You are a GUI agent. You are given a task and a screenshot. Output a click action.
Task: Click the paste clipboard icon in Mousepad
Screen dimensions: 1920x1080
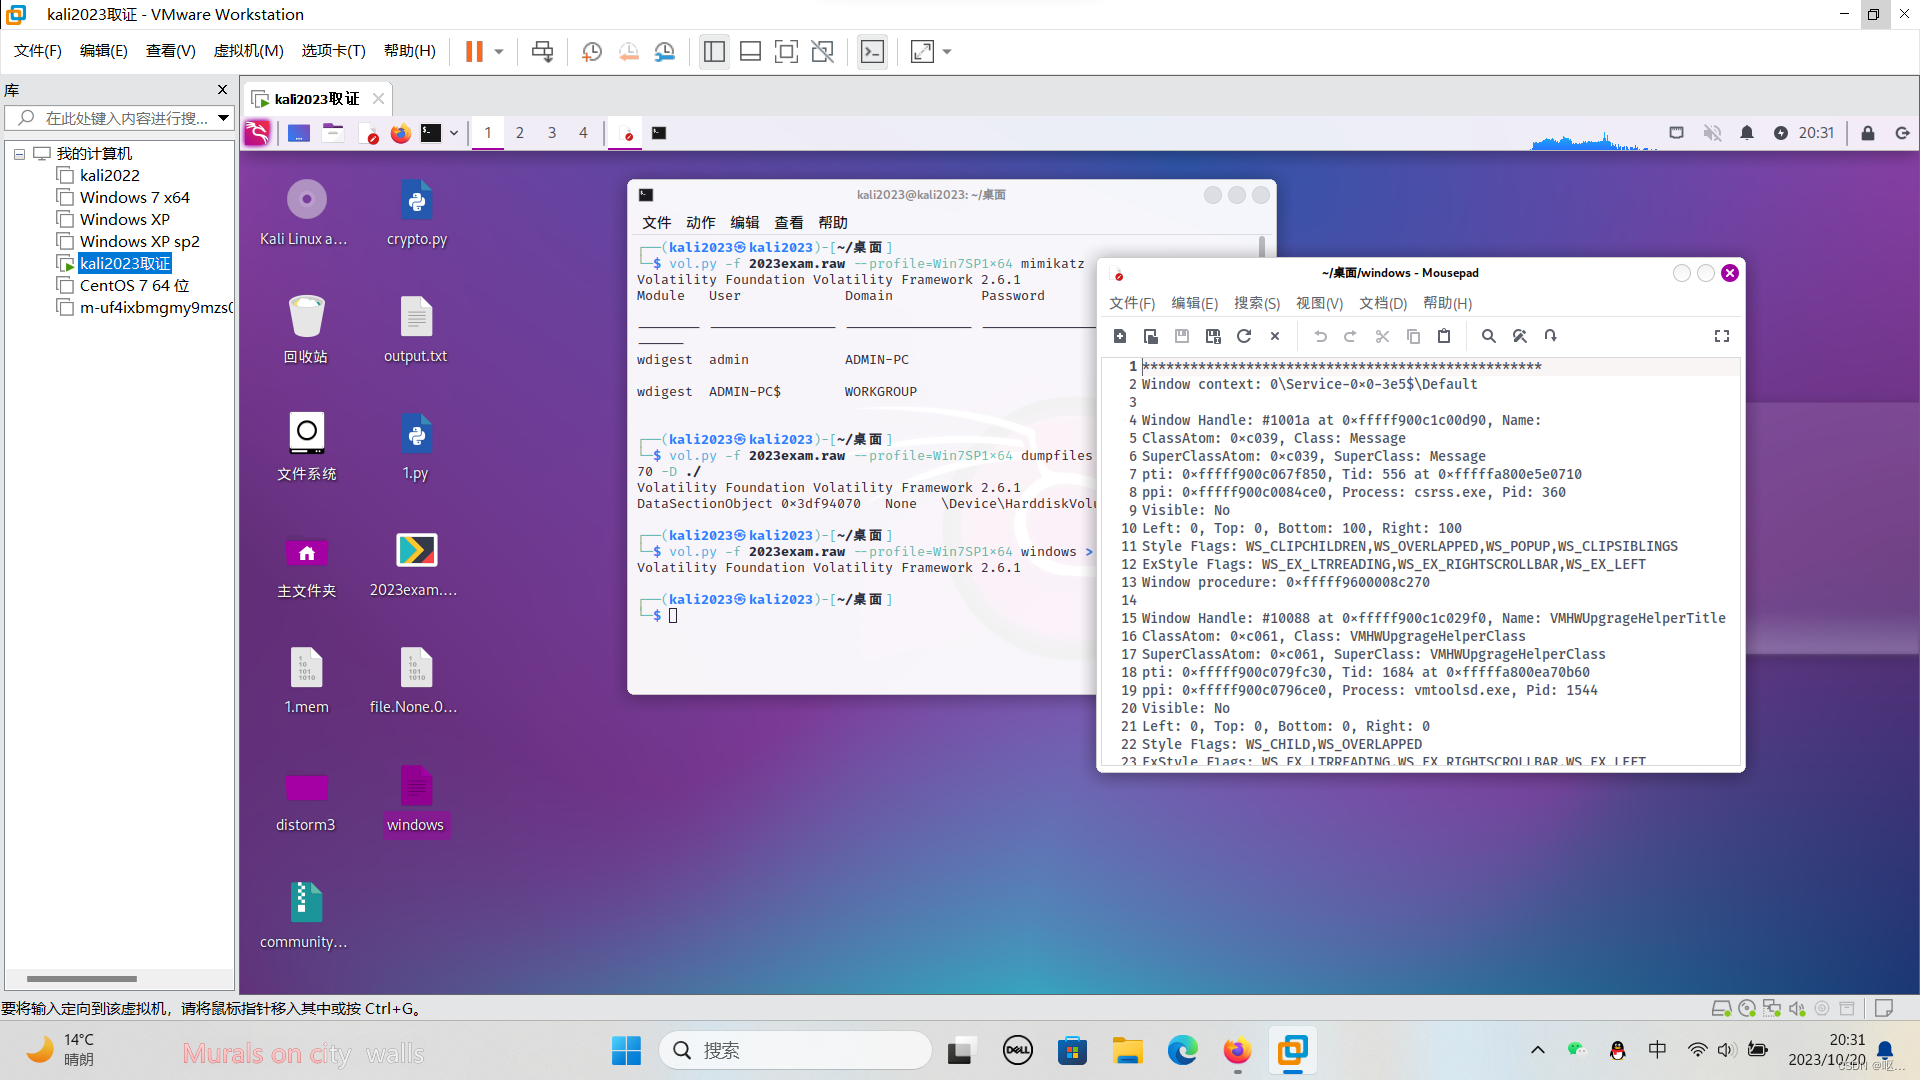[1444, 336]
